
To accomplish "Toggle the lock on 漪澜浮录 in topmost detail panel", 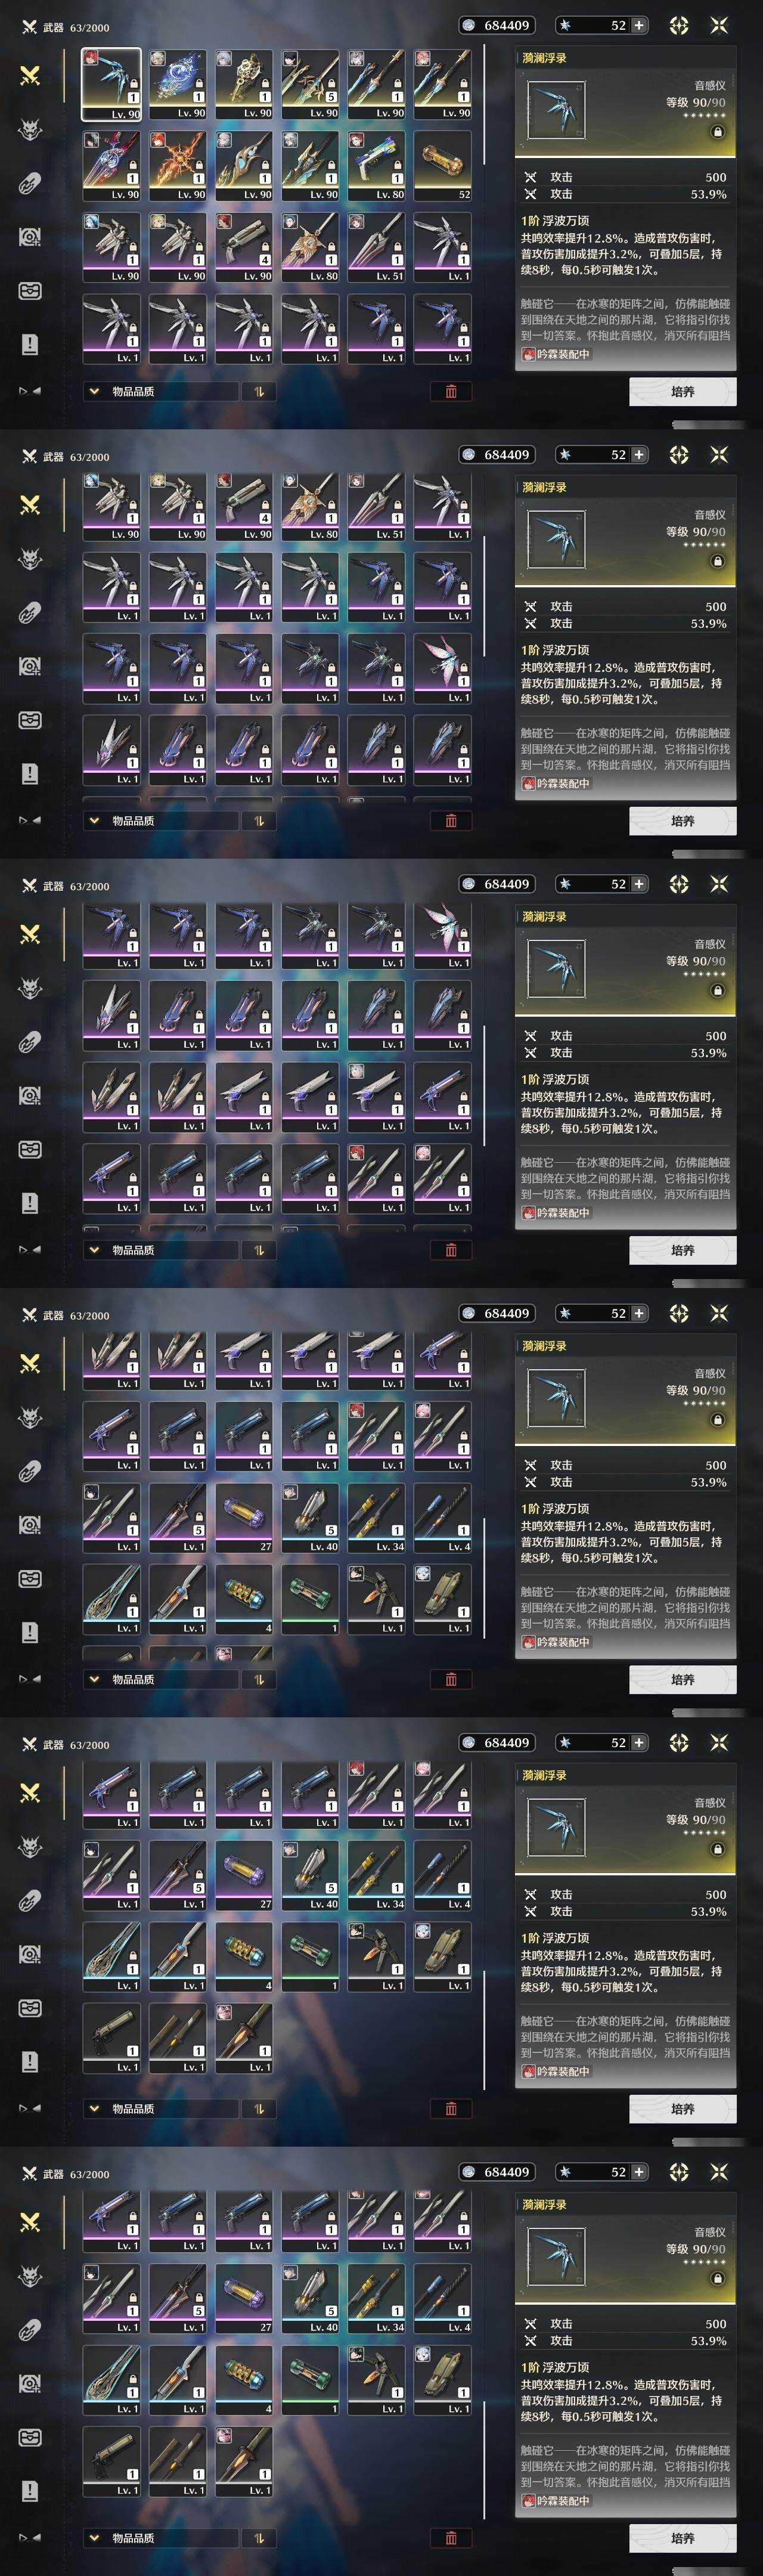I will [x=717, y=132].
